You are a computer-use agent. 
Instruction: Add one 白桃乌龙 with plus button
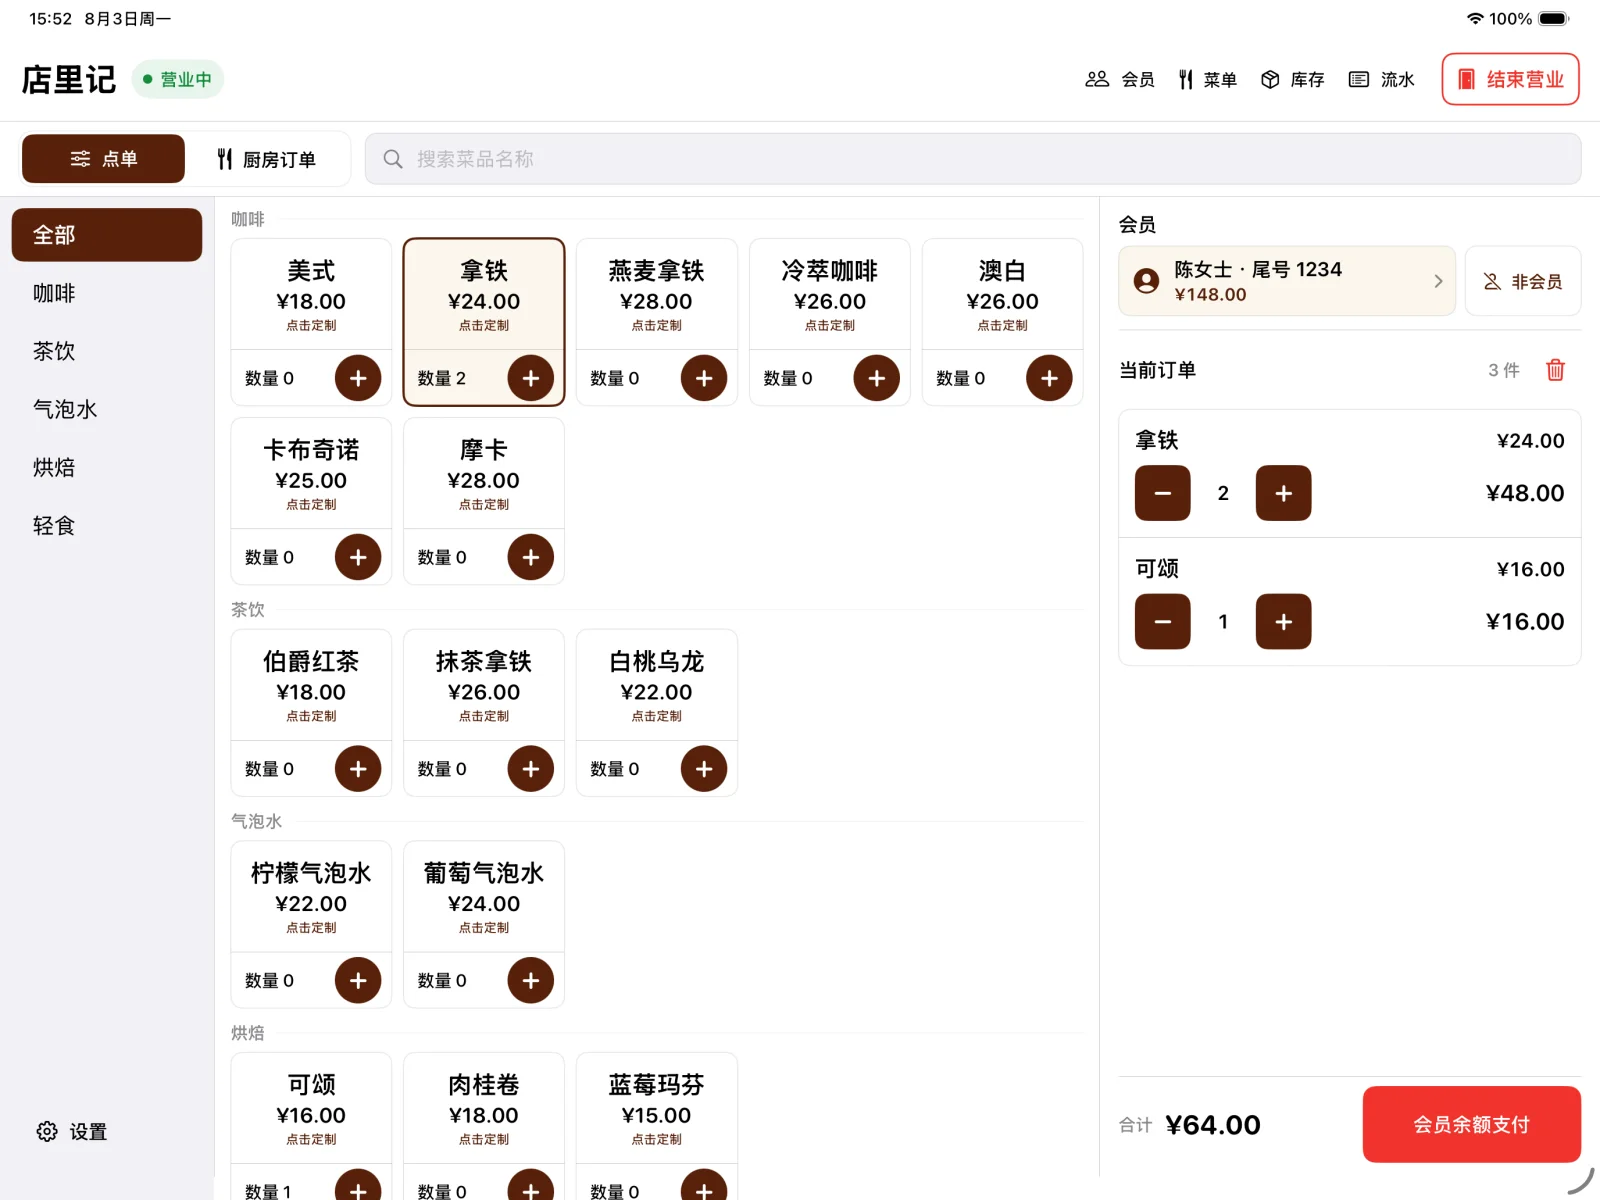coord(704,769)
